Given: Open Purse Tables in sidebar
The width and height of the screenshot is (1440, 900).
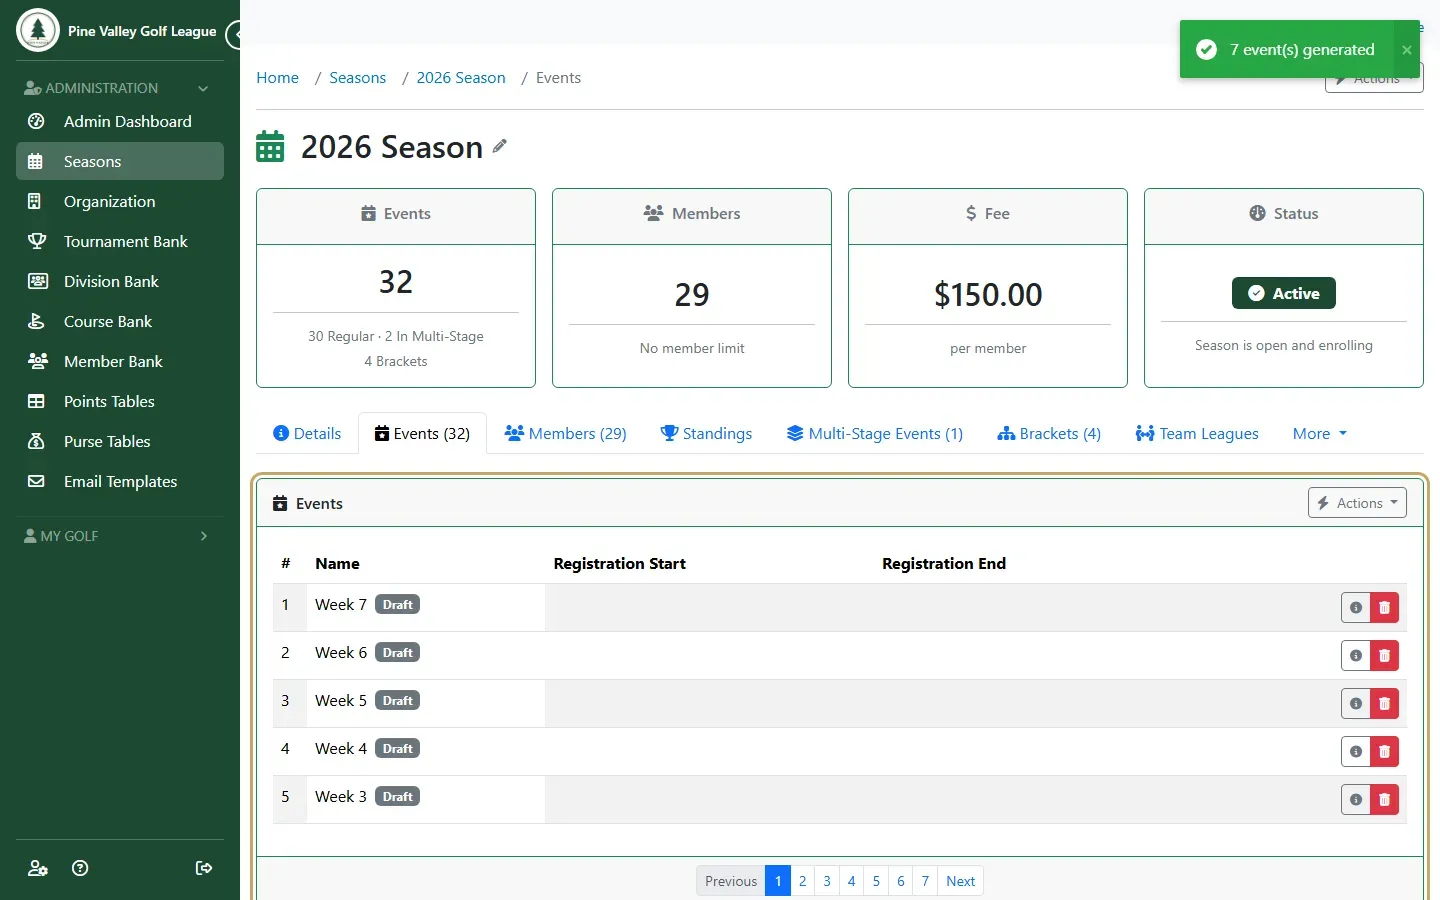Looking at the screenshot, I should point(120,442).
